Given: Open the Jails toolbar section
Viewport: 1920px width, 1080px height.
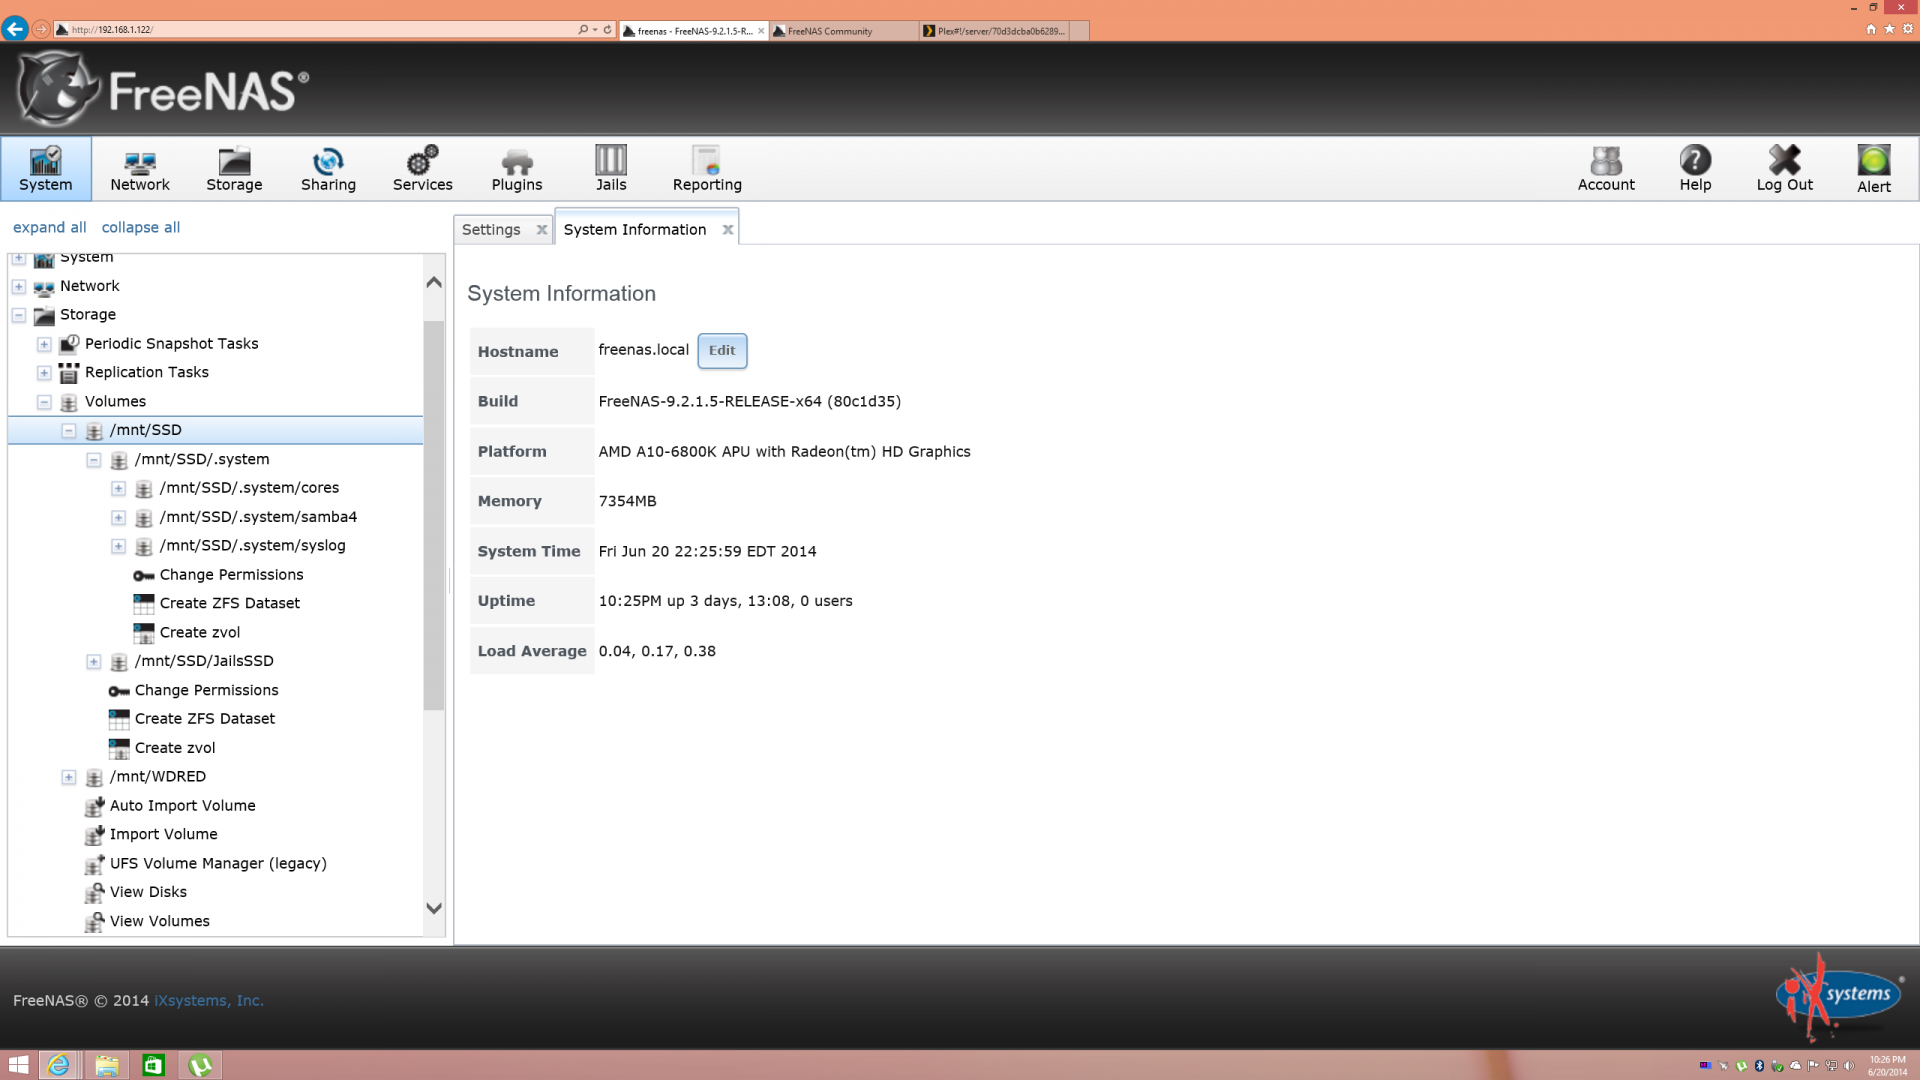Looking at the screenshot, I should [611, 169].
